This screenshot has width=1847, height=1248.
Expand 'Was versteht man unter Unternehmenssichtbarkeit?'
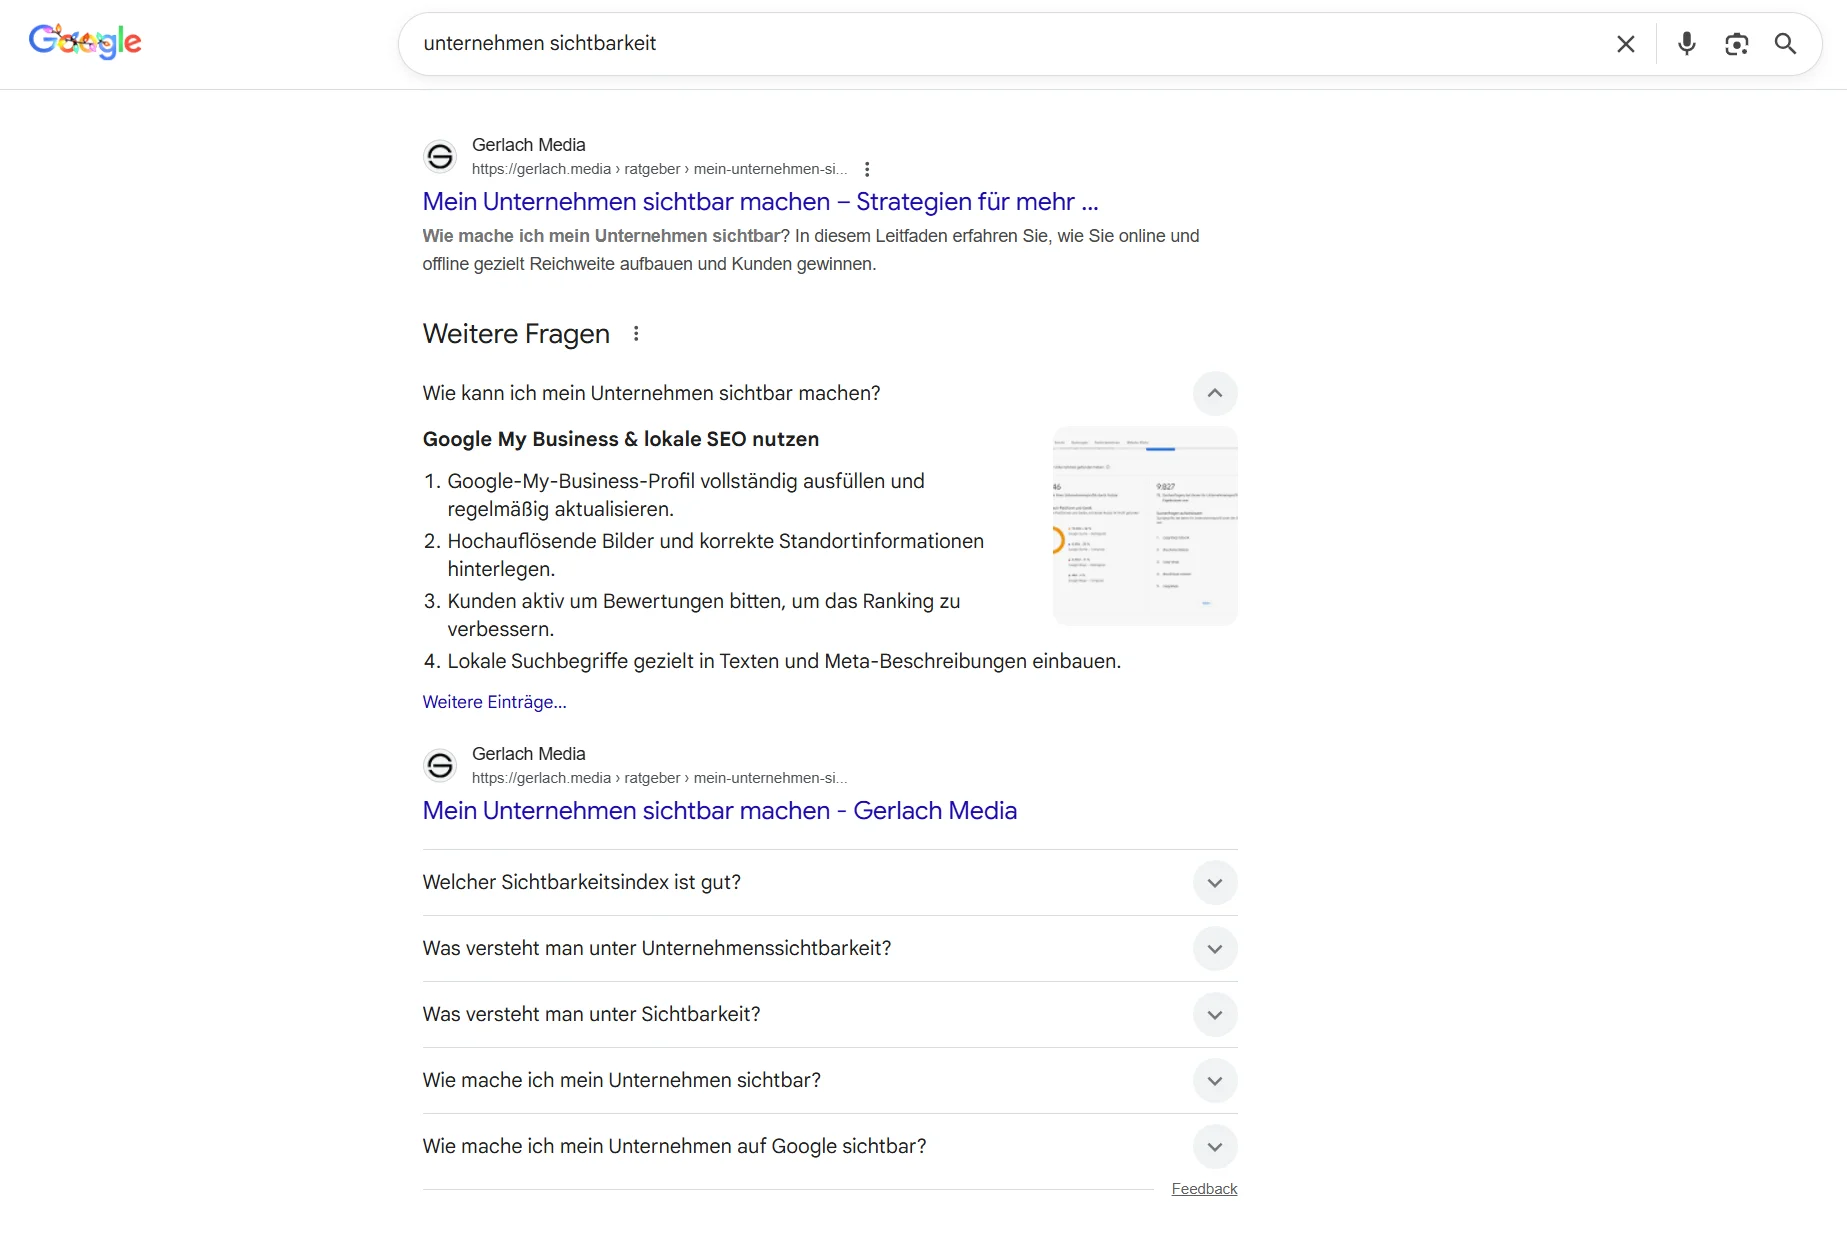coord(1214,949)
